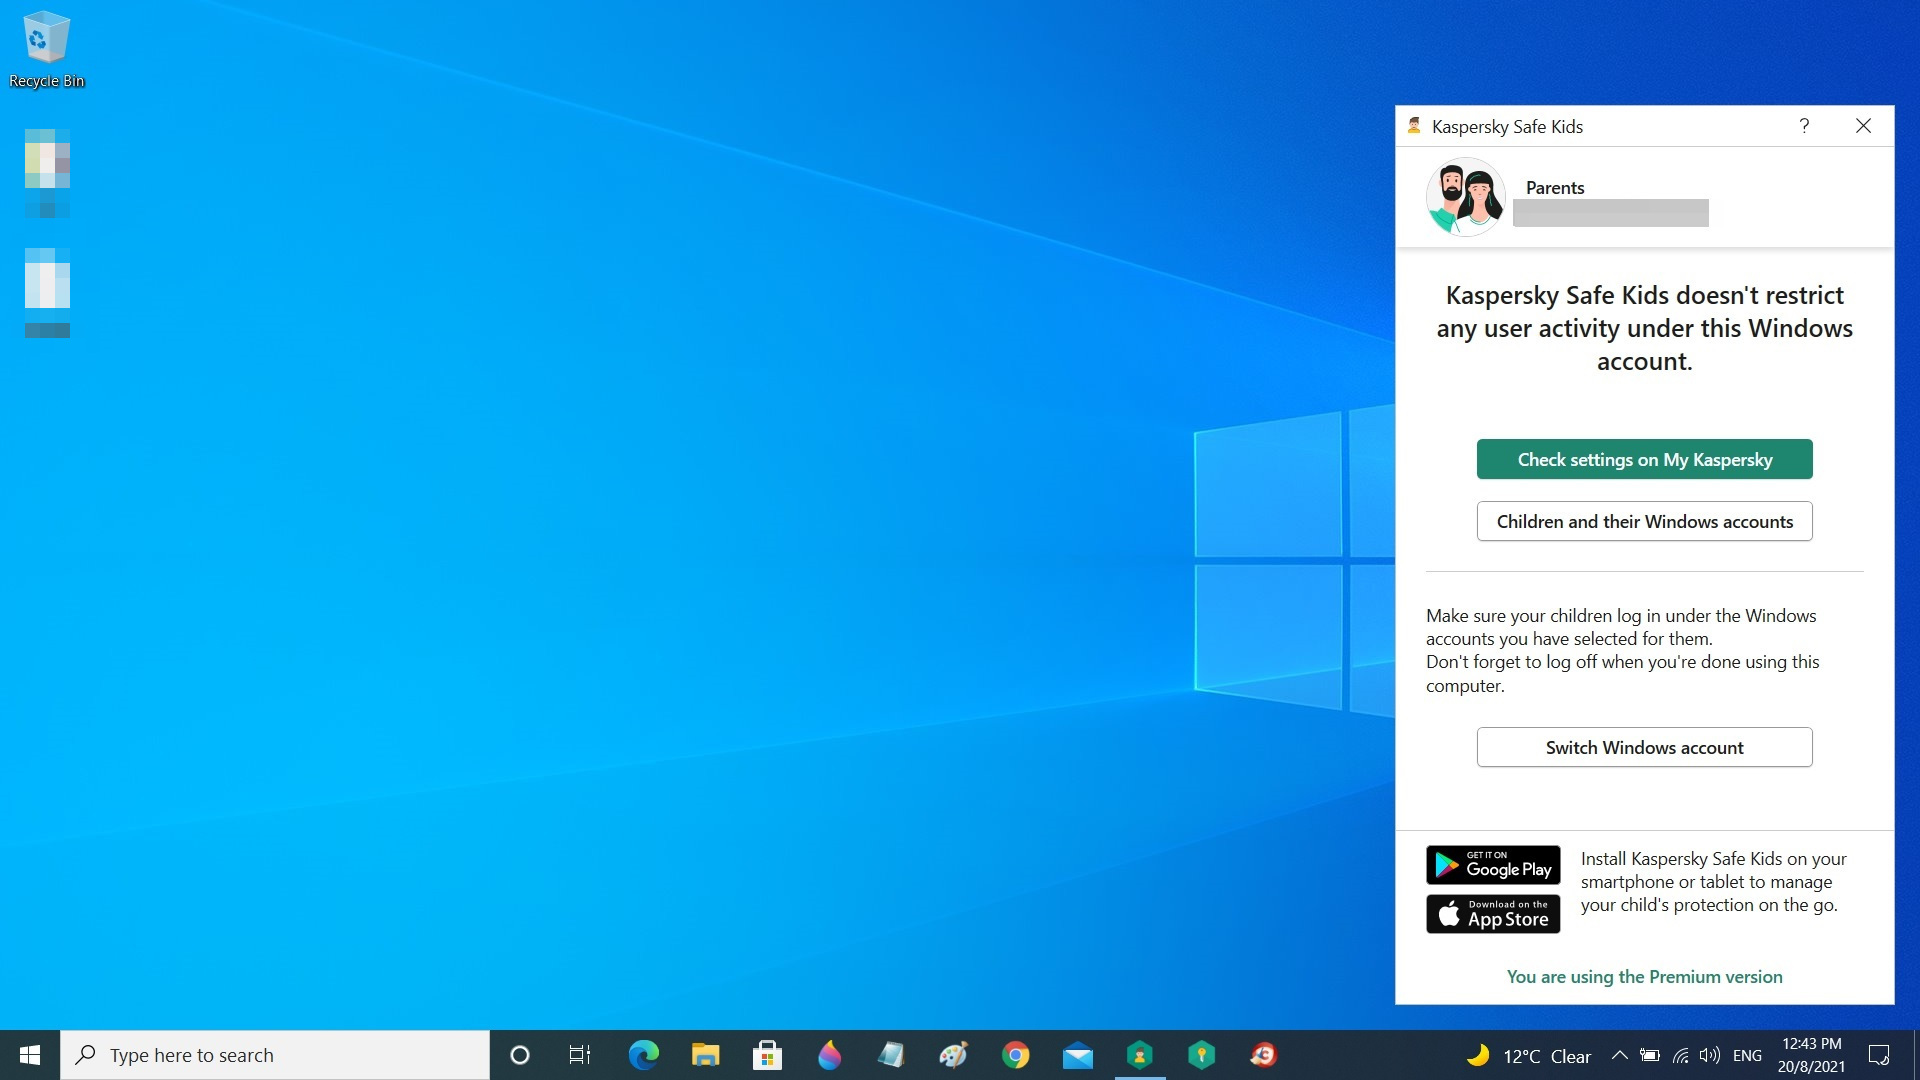Image resolution: width=1920 pixels, height=1080 pixels.
Task: Open the notepad-style app on taskbar
Action: click(x=891, y=1055)
